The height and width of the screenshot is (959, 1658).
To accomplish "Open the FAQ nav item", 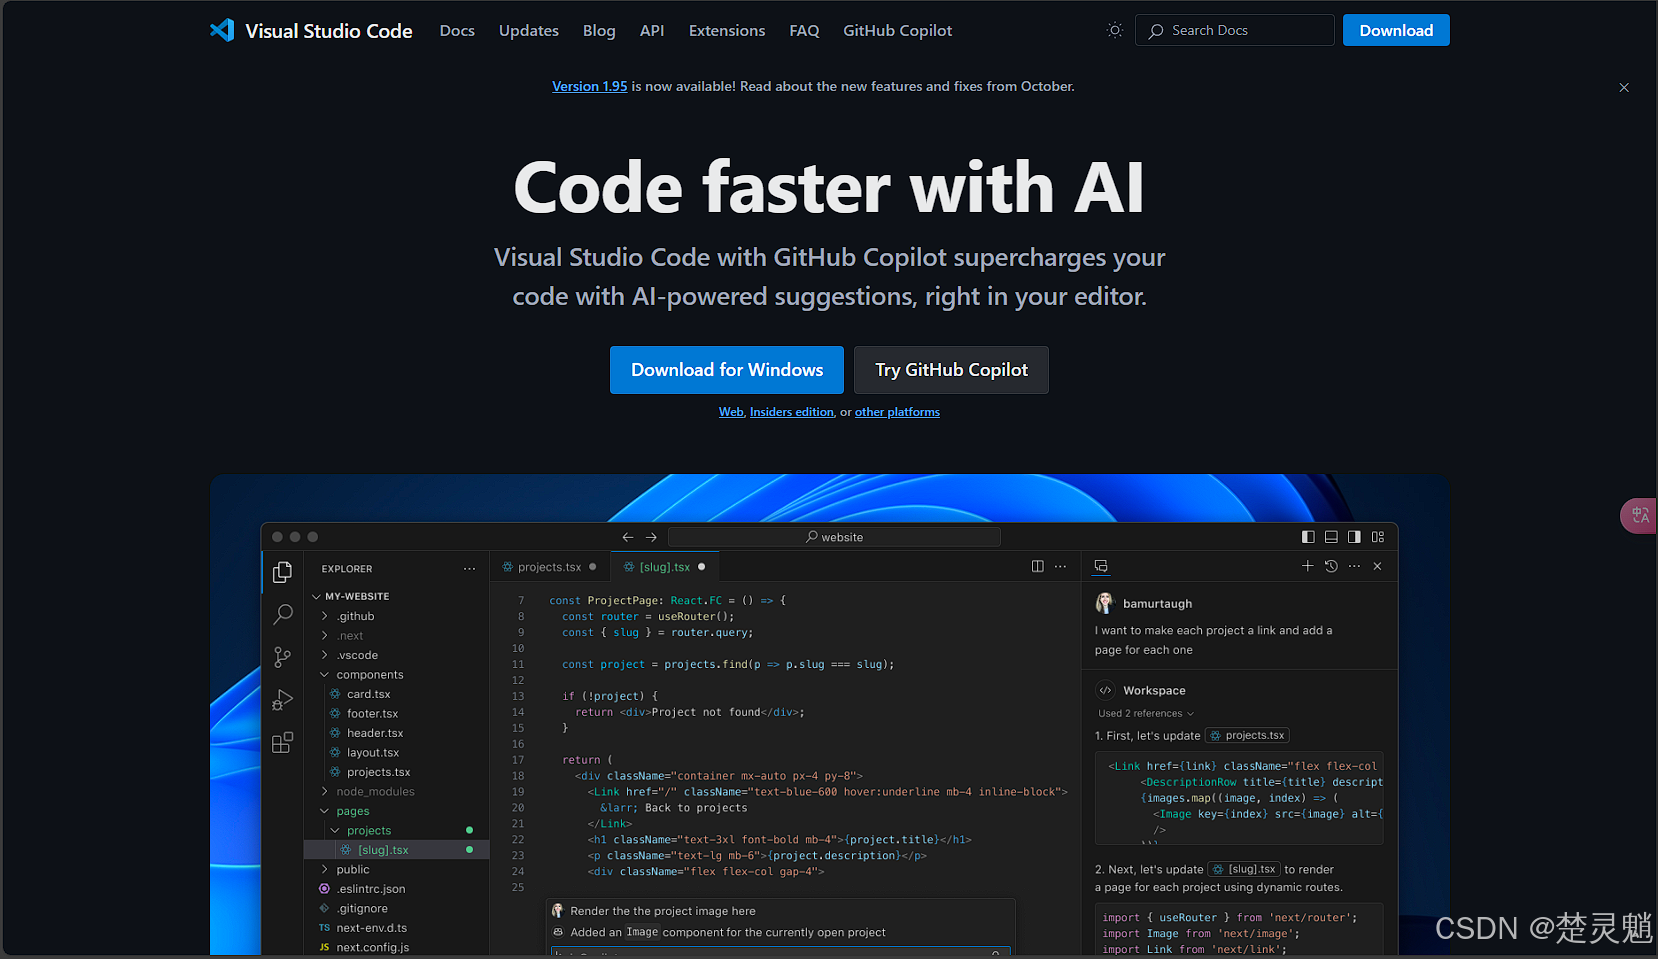I will [804, 31].
